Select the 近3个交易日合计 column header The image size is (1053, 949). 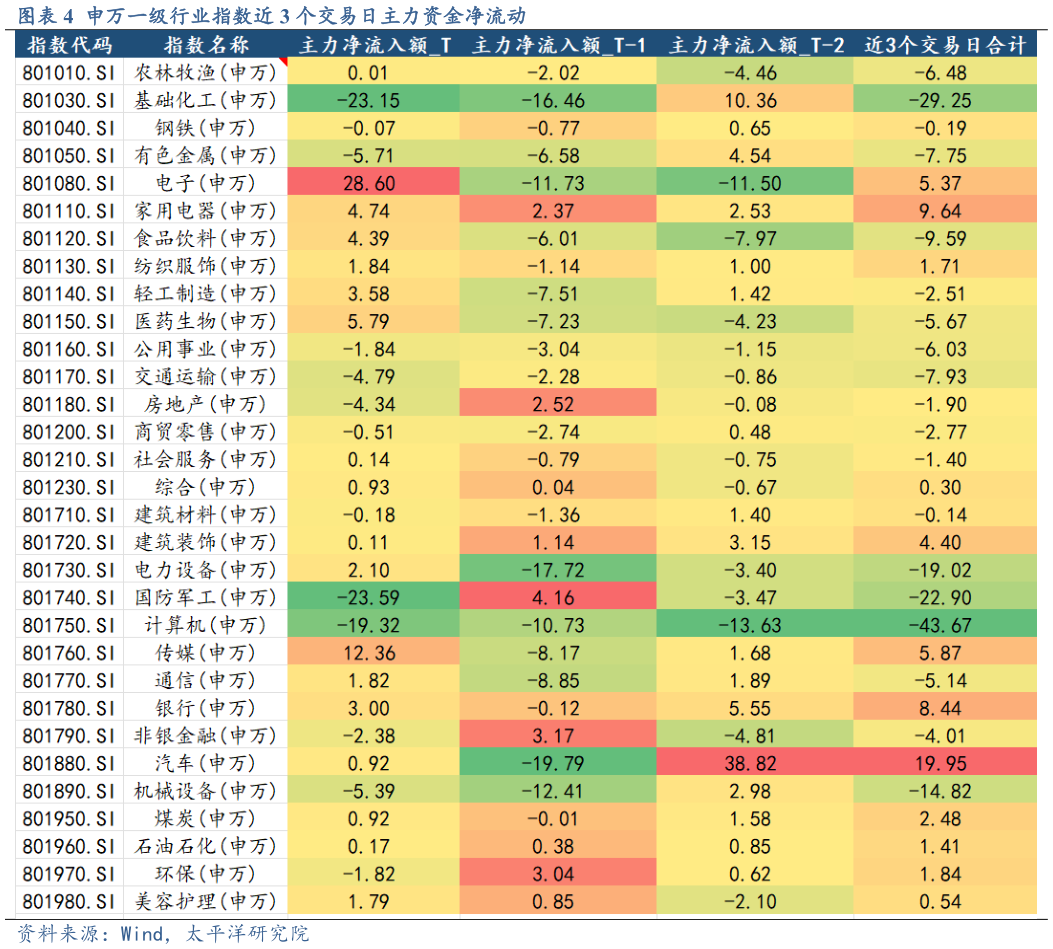(x=944, y=45)
